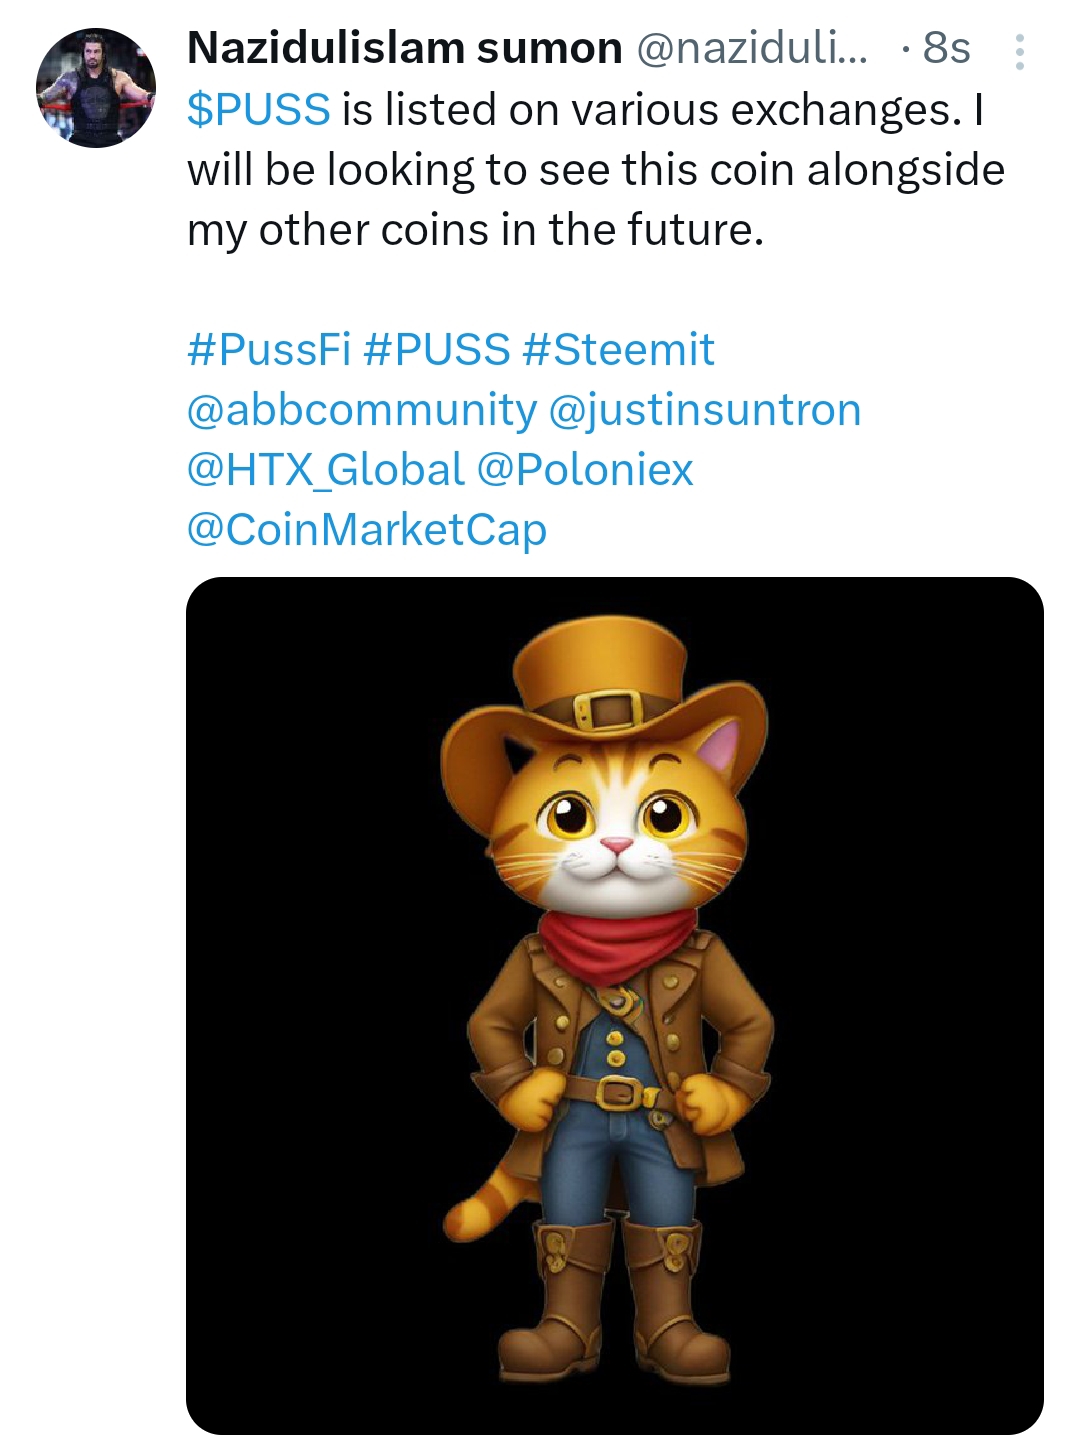This screenshot has width=1080, height=1443.
Task: Click the Nazidulislam sumon display name
Action: tap(404, 48)
